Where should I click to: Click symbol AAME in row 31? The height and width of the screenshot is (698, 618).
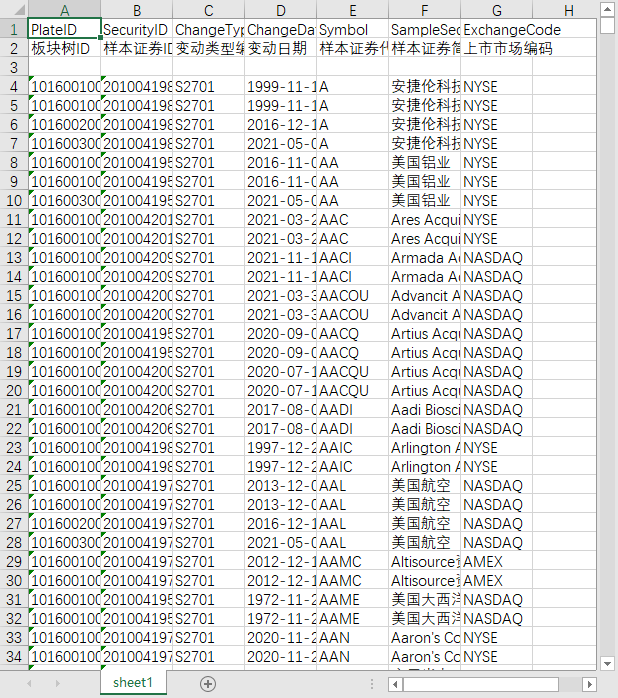353,599
